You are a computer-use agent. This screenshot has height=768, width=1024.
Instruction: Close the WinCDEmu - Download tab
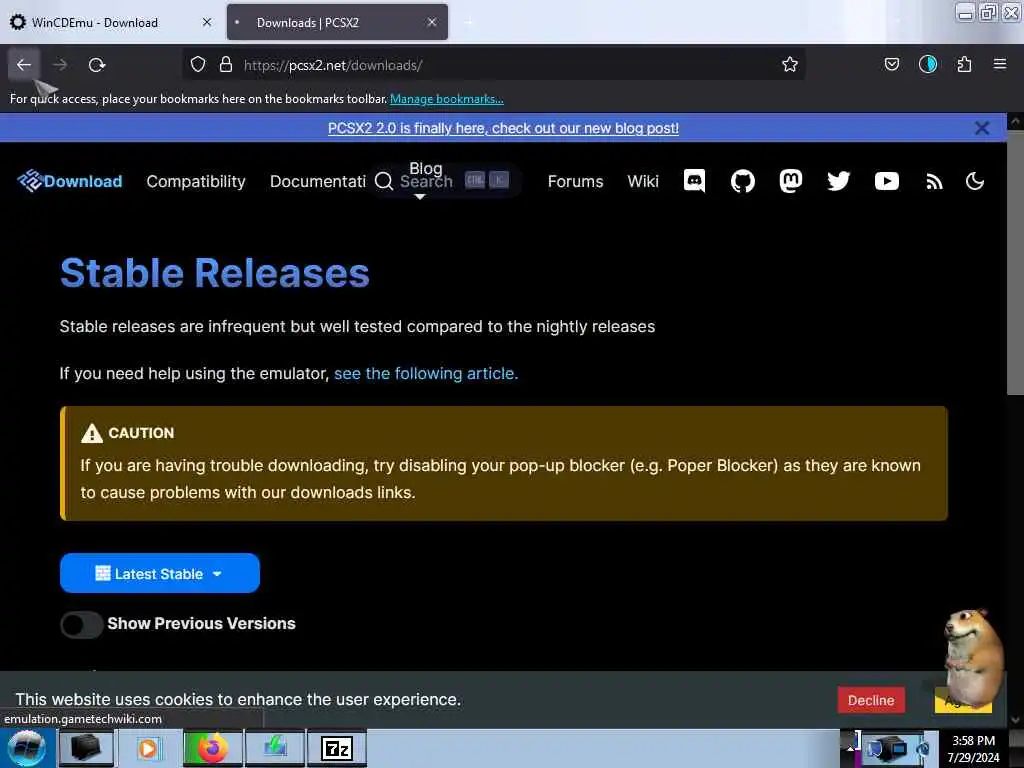tap(207, 22)
